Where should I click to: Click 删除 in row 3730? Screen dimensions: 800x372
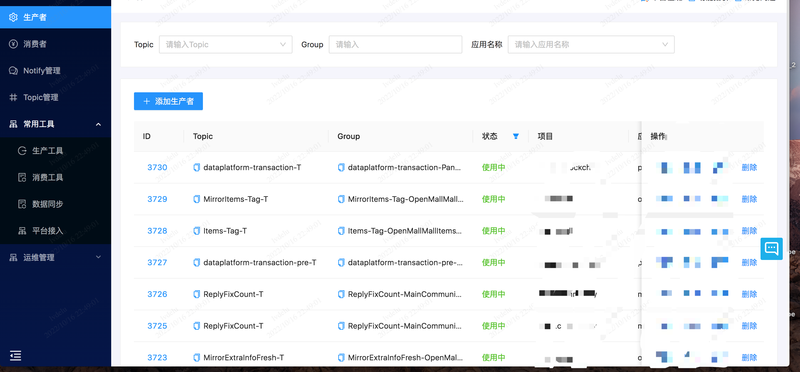click(x=749, y=167)
